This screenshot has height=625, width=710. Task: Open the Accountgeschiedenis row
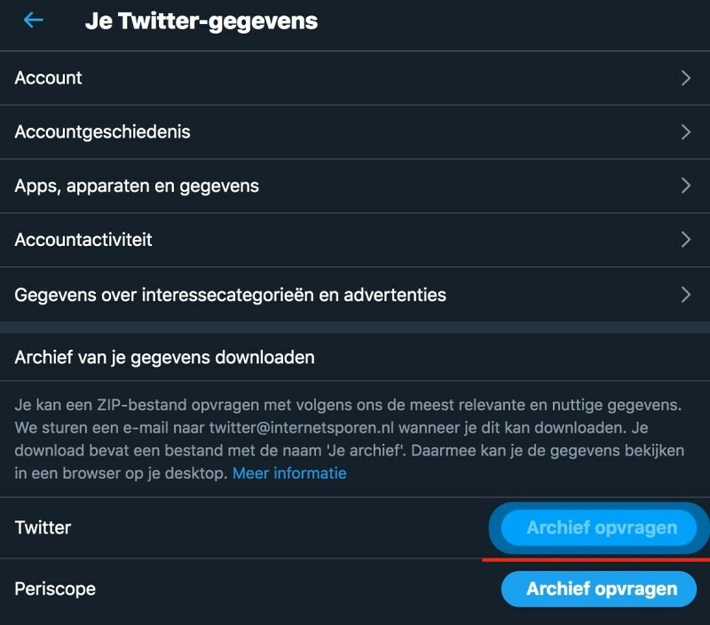click(355, 132)
